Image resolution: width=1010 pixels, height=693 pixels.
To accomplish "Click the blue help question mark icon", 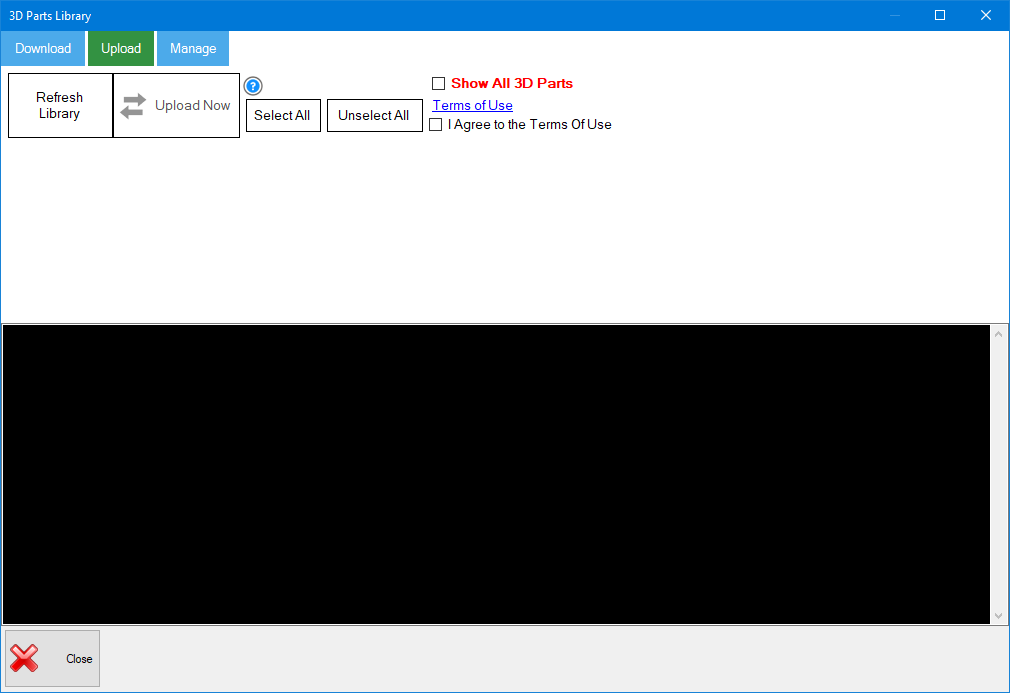I will click(x=253, y=86).
